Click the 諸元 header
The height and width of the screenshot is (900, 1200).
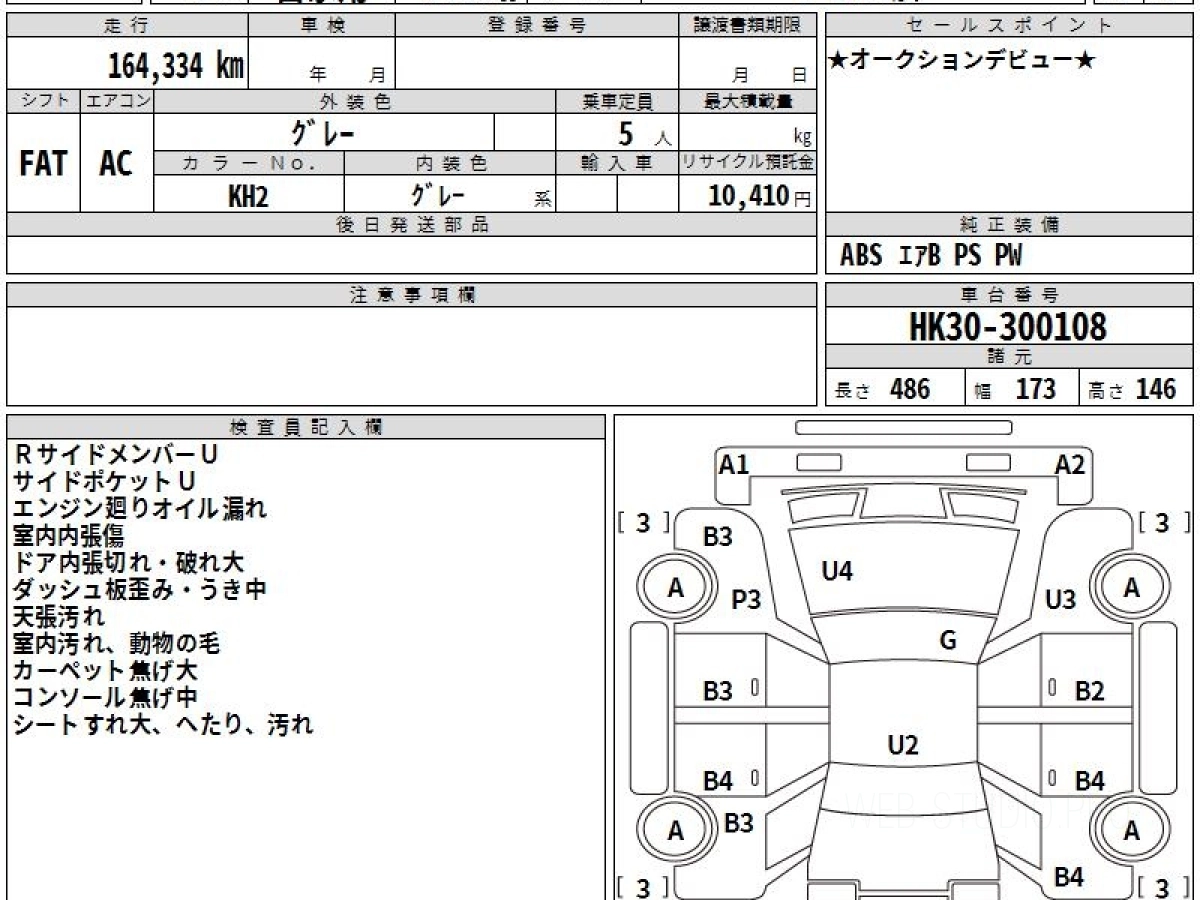click(1009, 357)
